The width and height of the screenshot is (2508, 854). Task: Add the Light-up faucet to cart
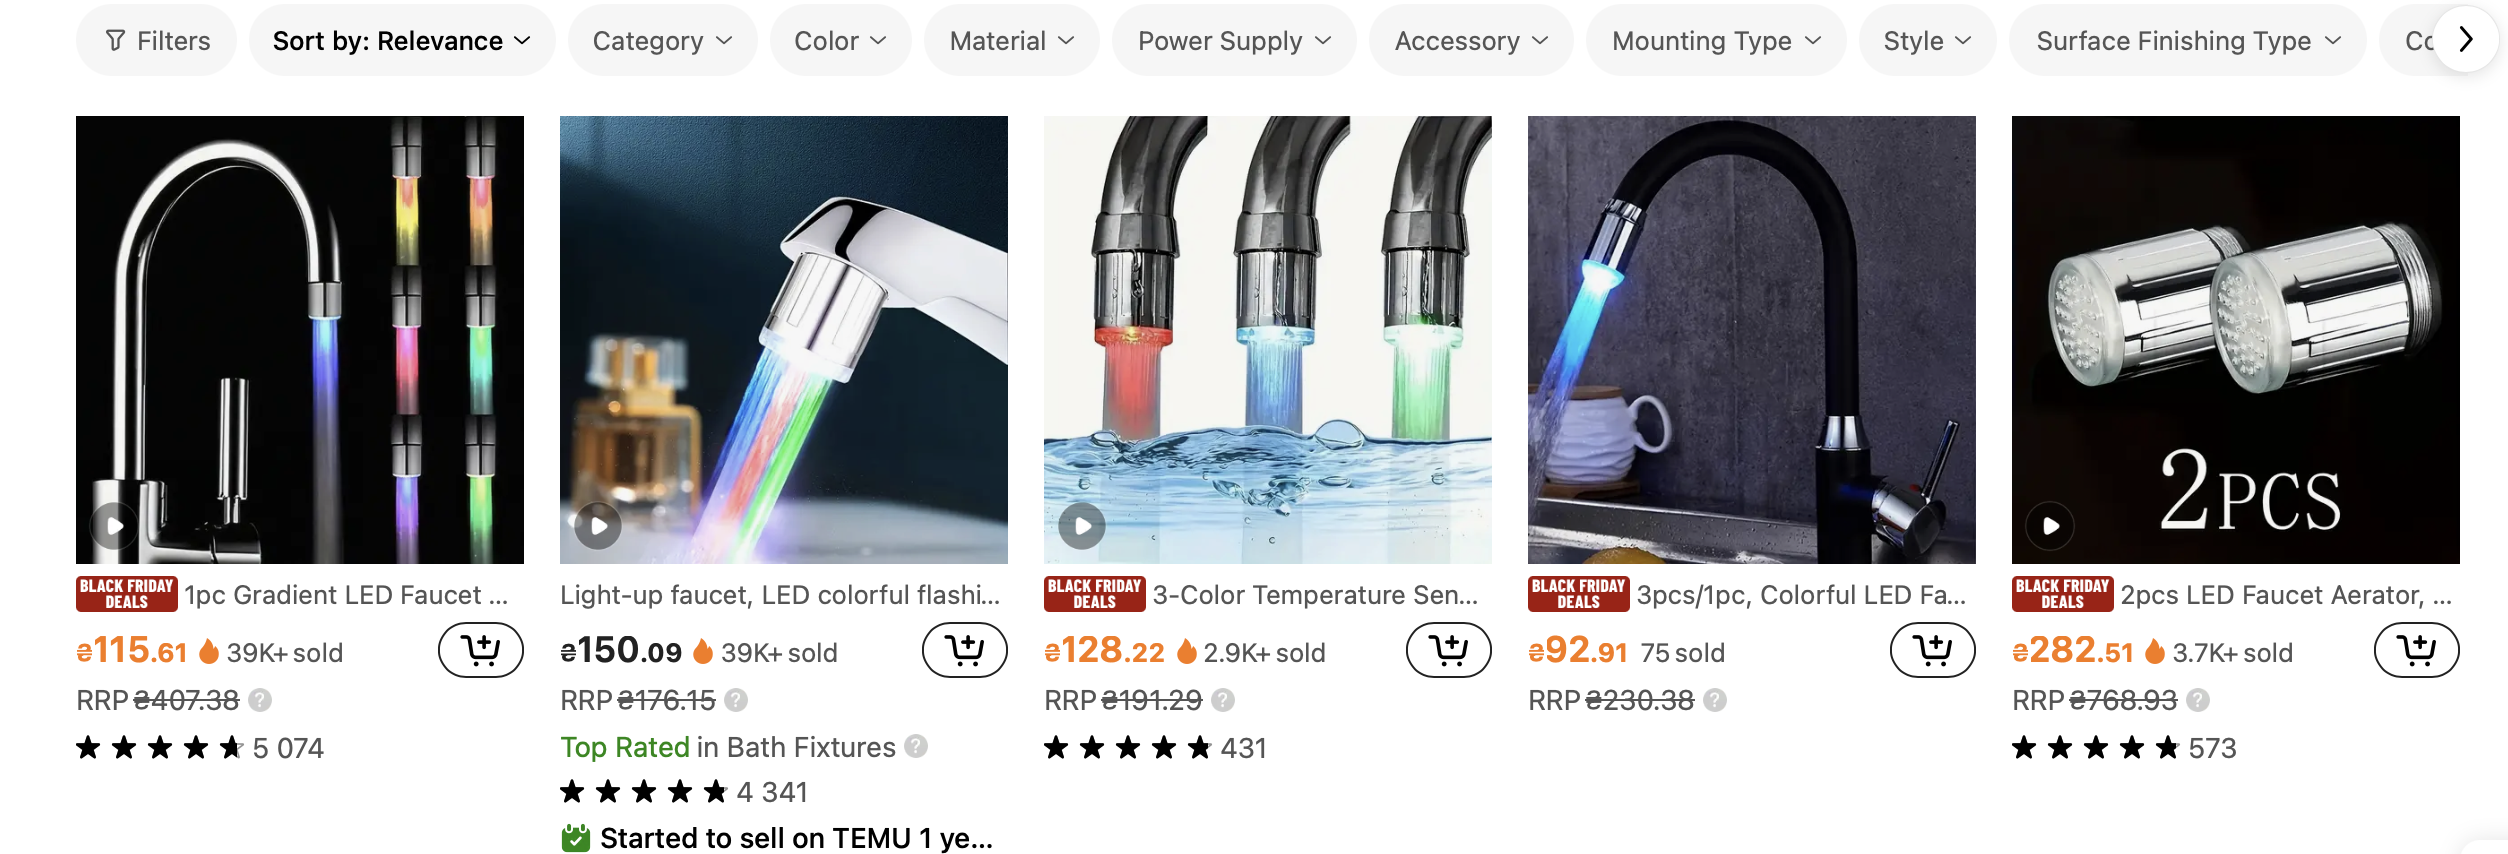coord(965,650)
